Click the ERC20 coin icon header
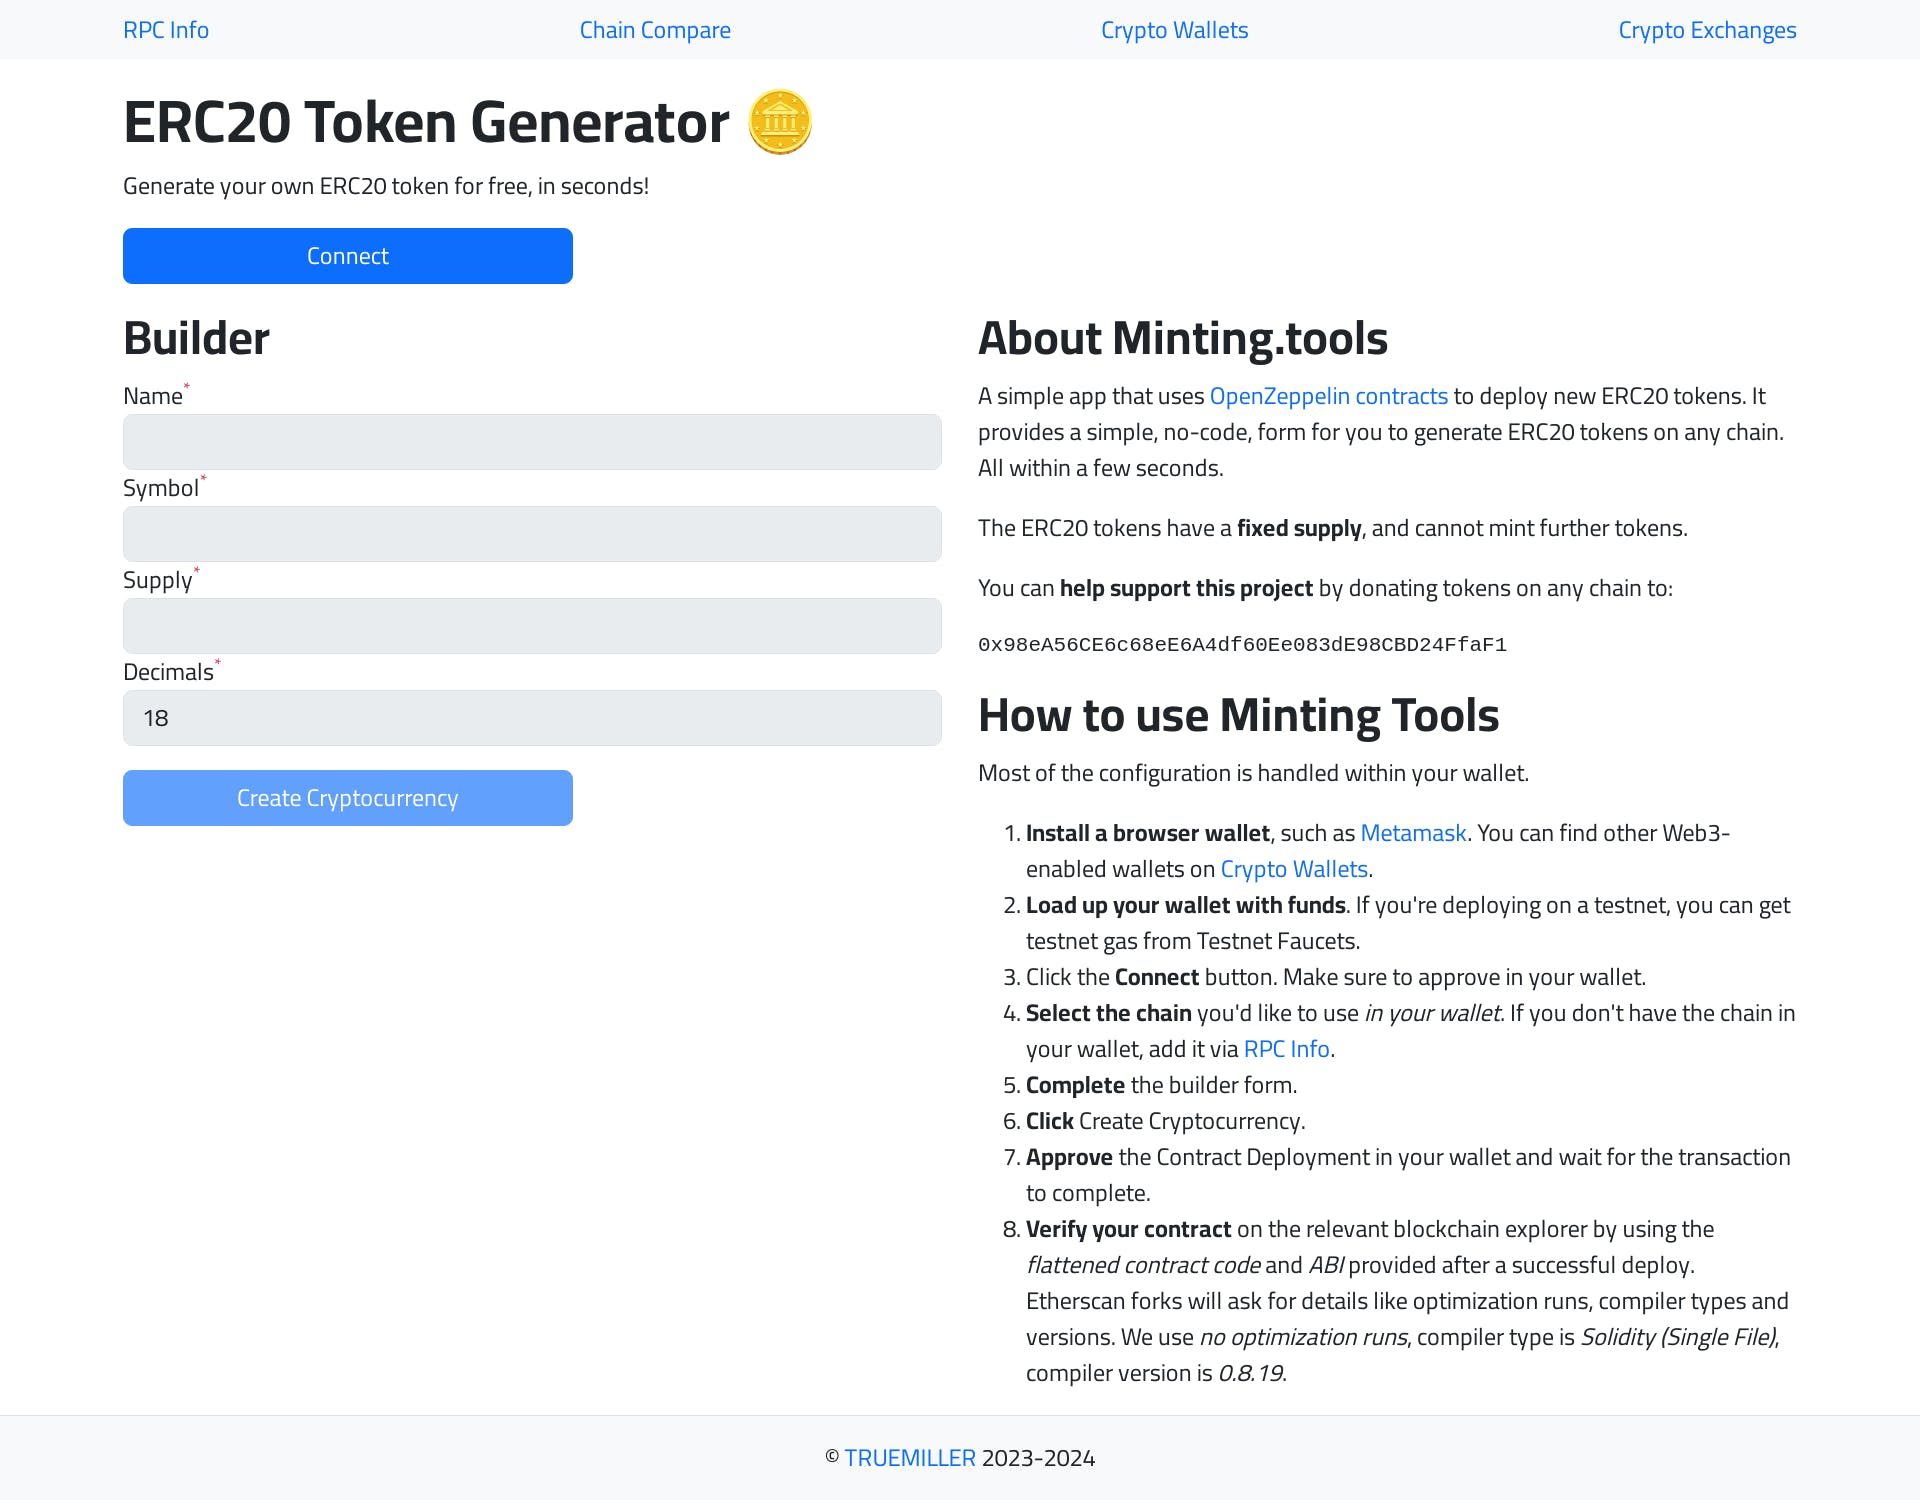This screenshot has width=1920, height=1500. (779, 123)
